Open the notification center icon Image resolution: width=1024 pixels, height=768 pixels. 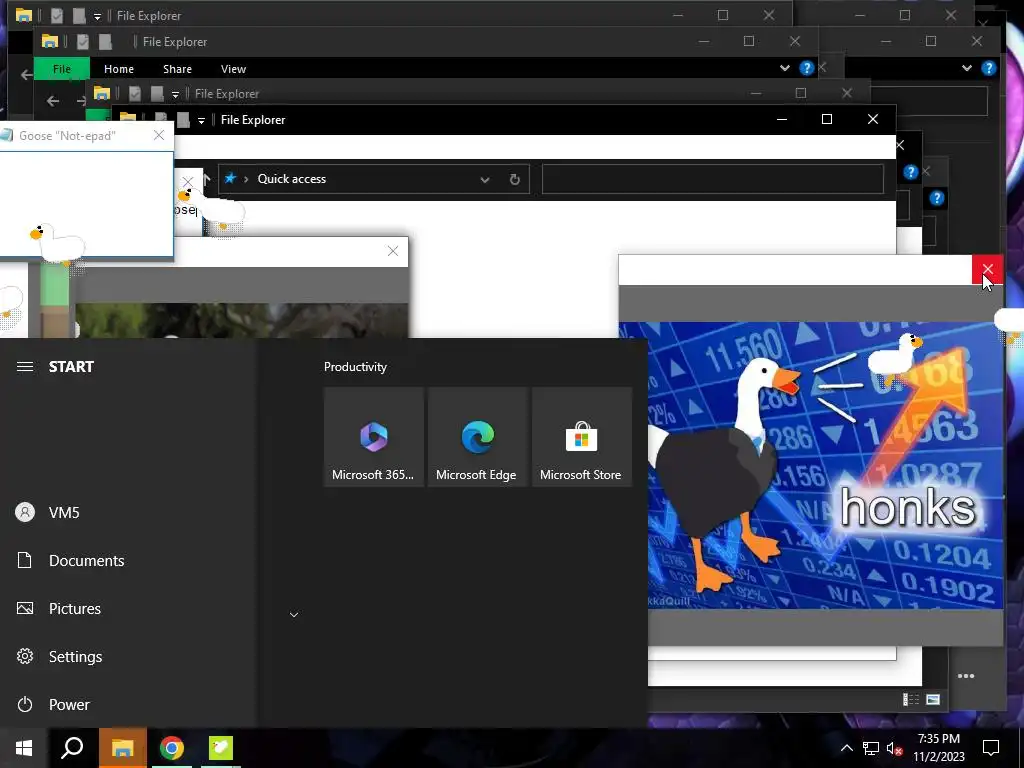pyautogui.click(x=991, y=748)
